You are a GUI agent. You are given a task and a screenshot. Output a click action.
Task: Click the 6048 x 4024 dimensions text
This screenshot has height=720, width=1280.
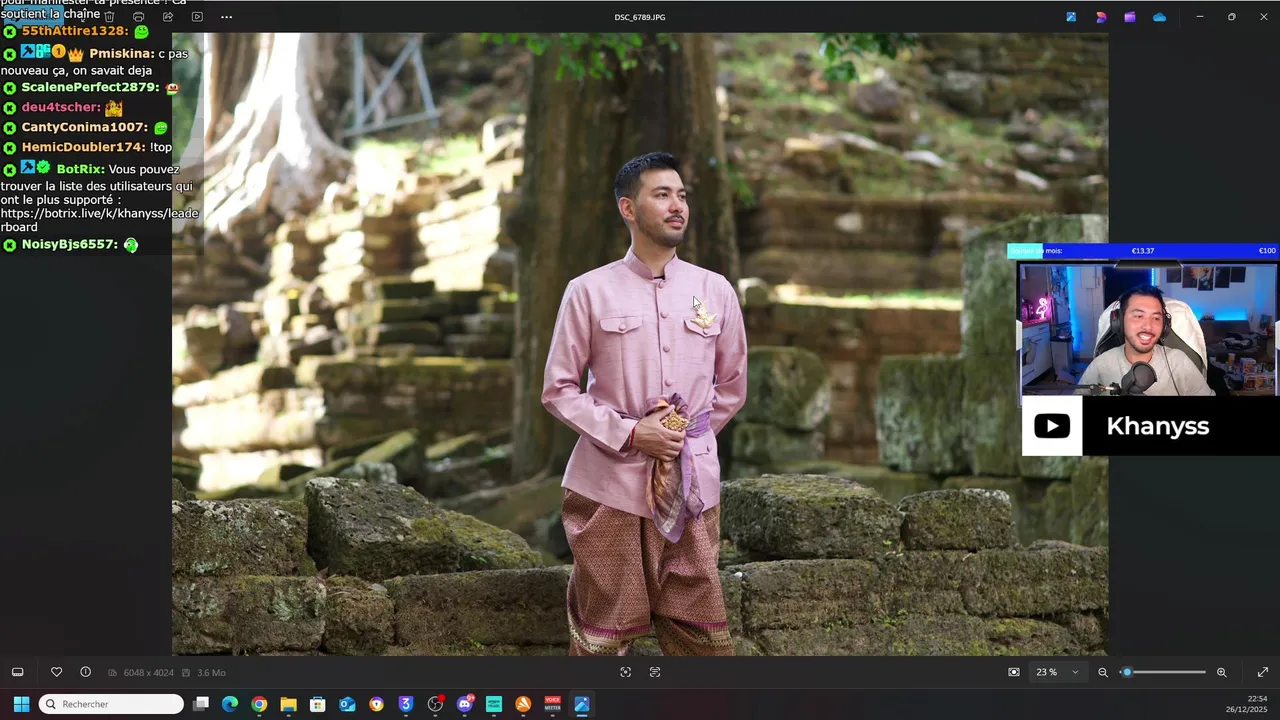(148, 673)
